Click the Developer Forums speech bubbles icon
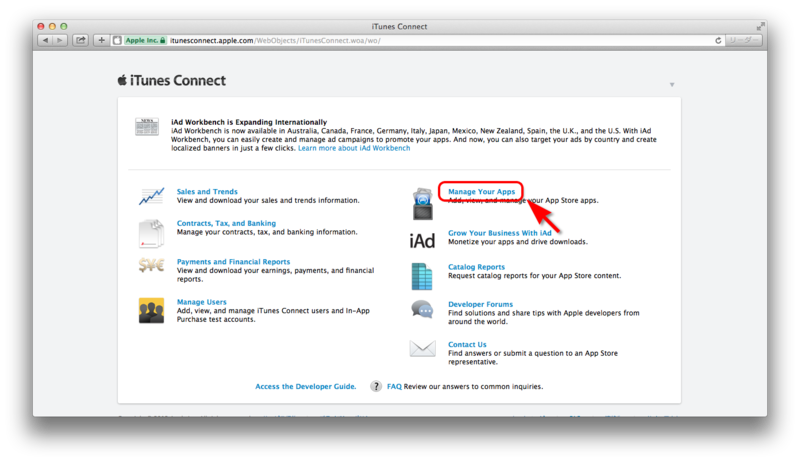 (x=422, y=310)
